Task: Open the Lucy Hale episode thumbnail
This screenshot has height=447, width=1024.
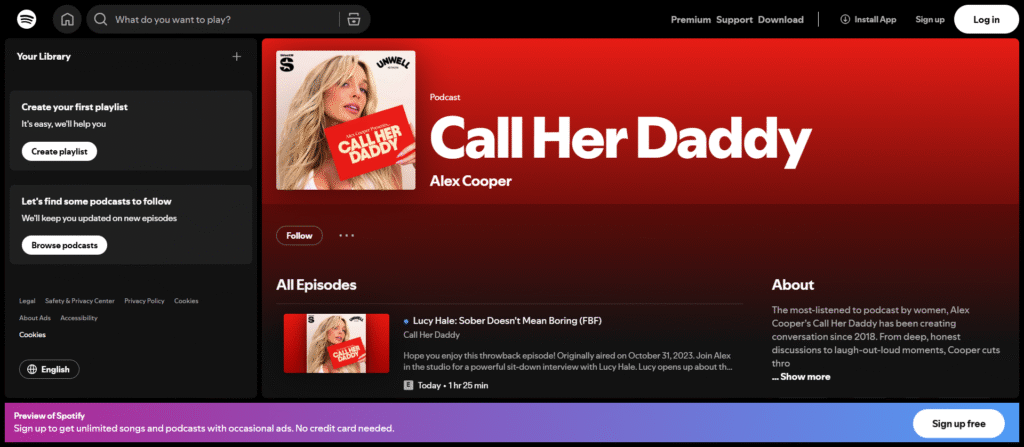Action: 336,344
